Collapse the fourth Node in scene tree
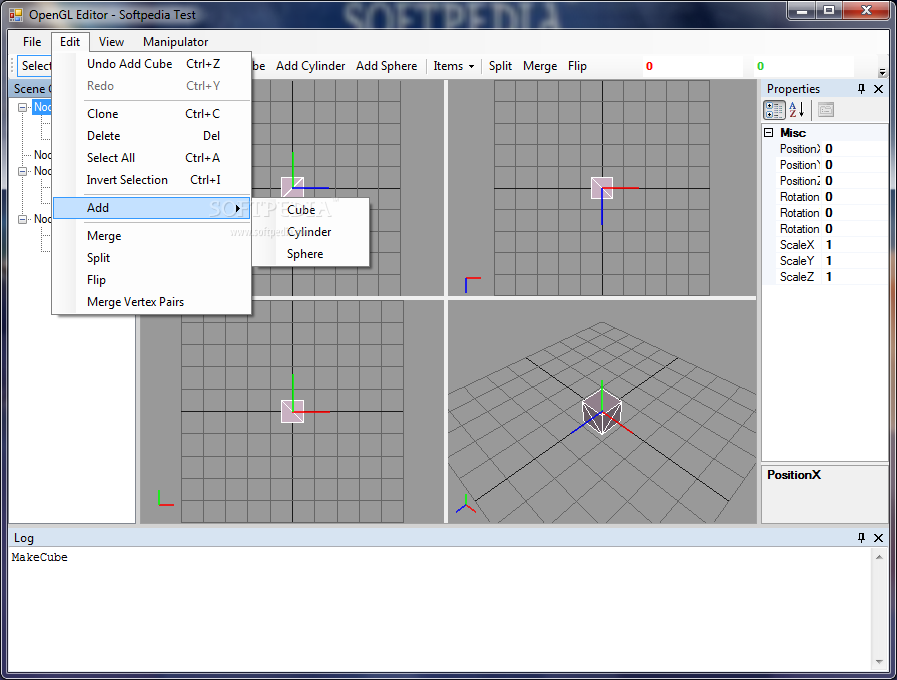The image size is (897, 680). 22,219
